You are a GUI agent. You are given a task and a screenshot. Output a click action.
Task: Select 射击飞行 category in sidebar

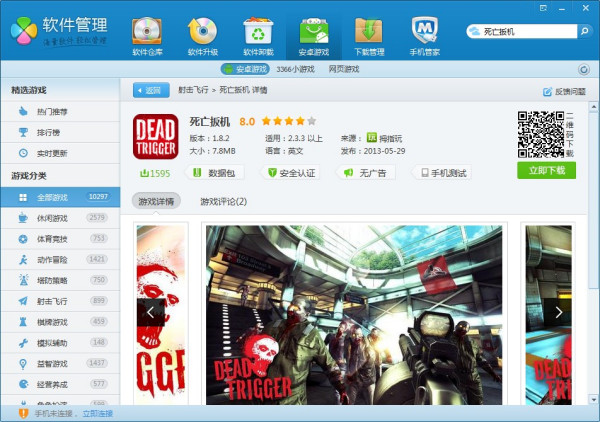(57, 300)
